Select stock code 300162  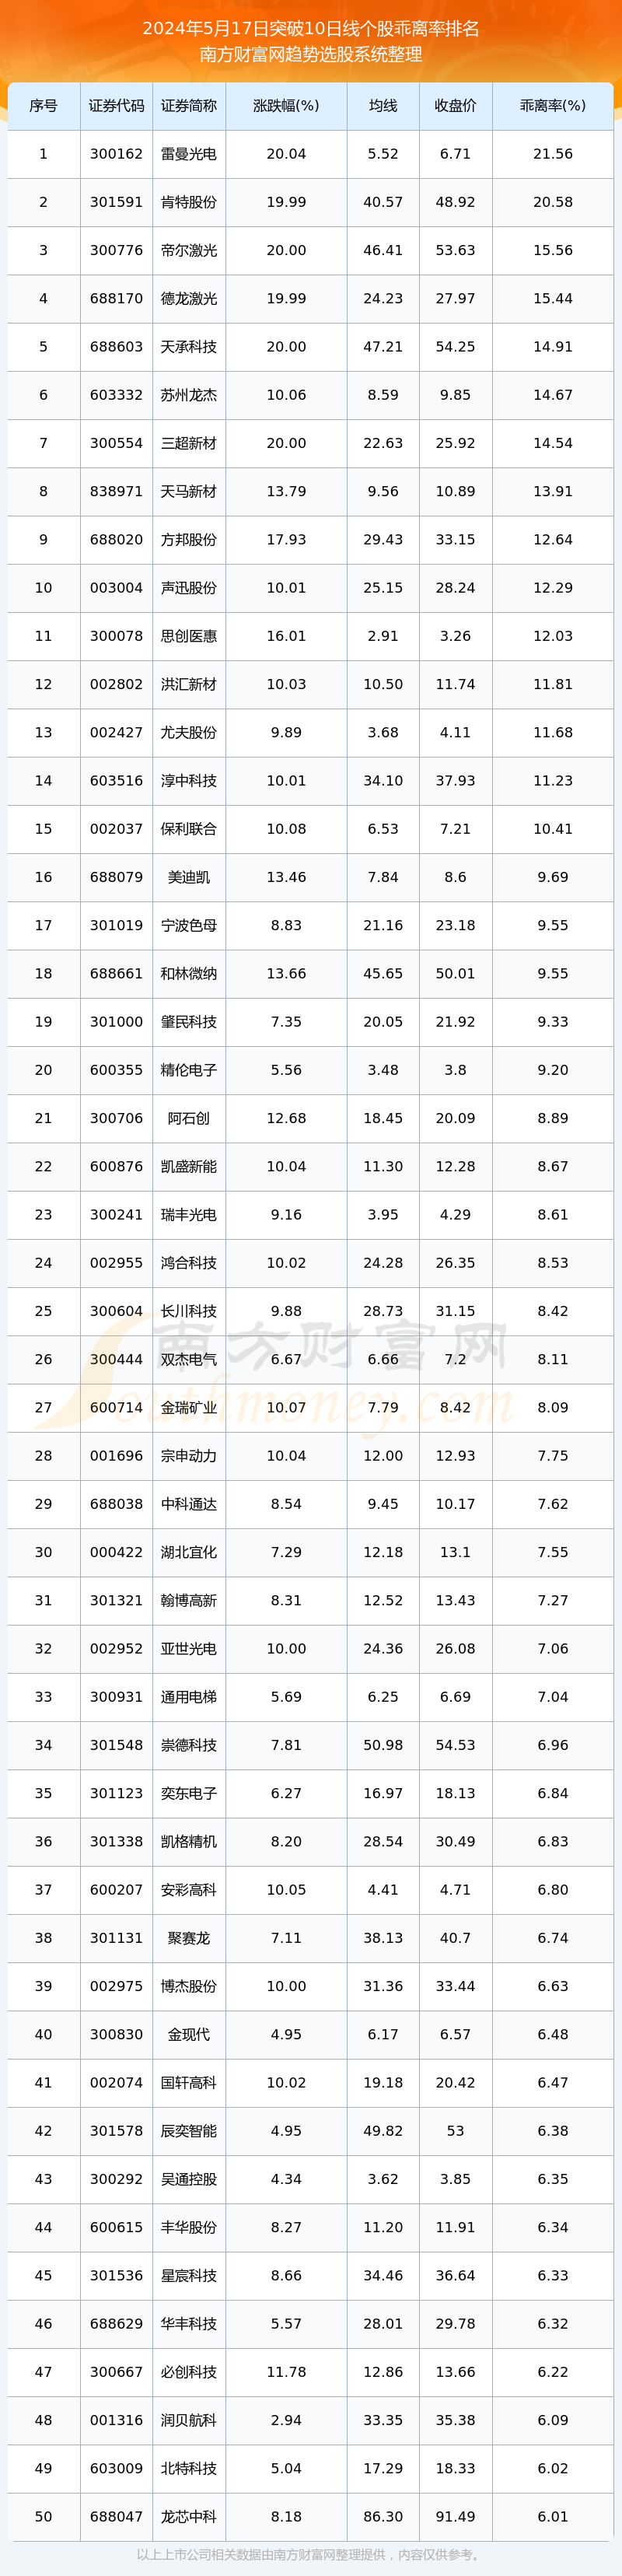click(x=116, y=154)
